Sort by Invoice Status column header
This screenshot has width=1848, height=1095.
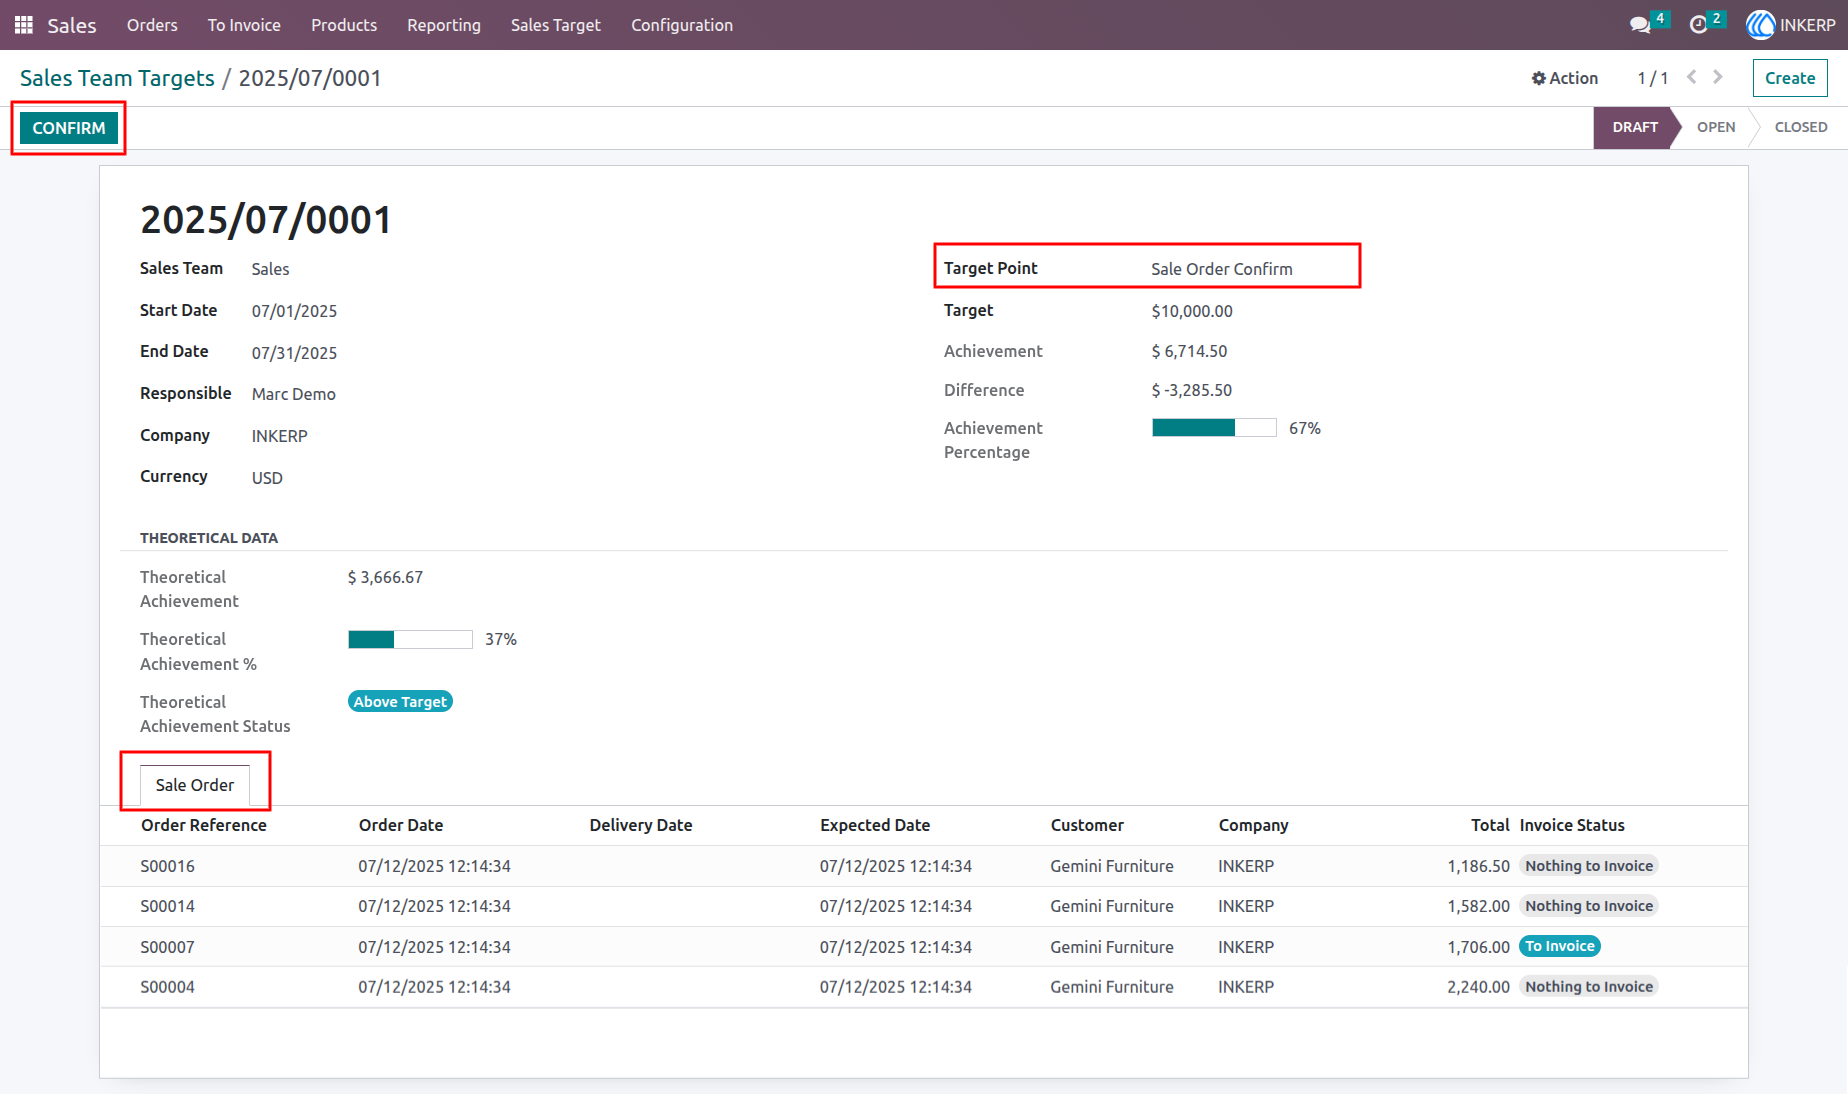1572,825
